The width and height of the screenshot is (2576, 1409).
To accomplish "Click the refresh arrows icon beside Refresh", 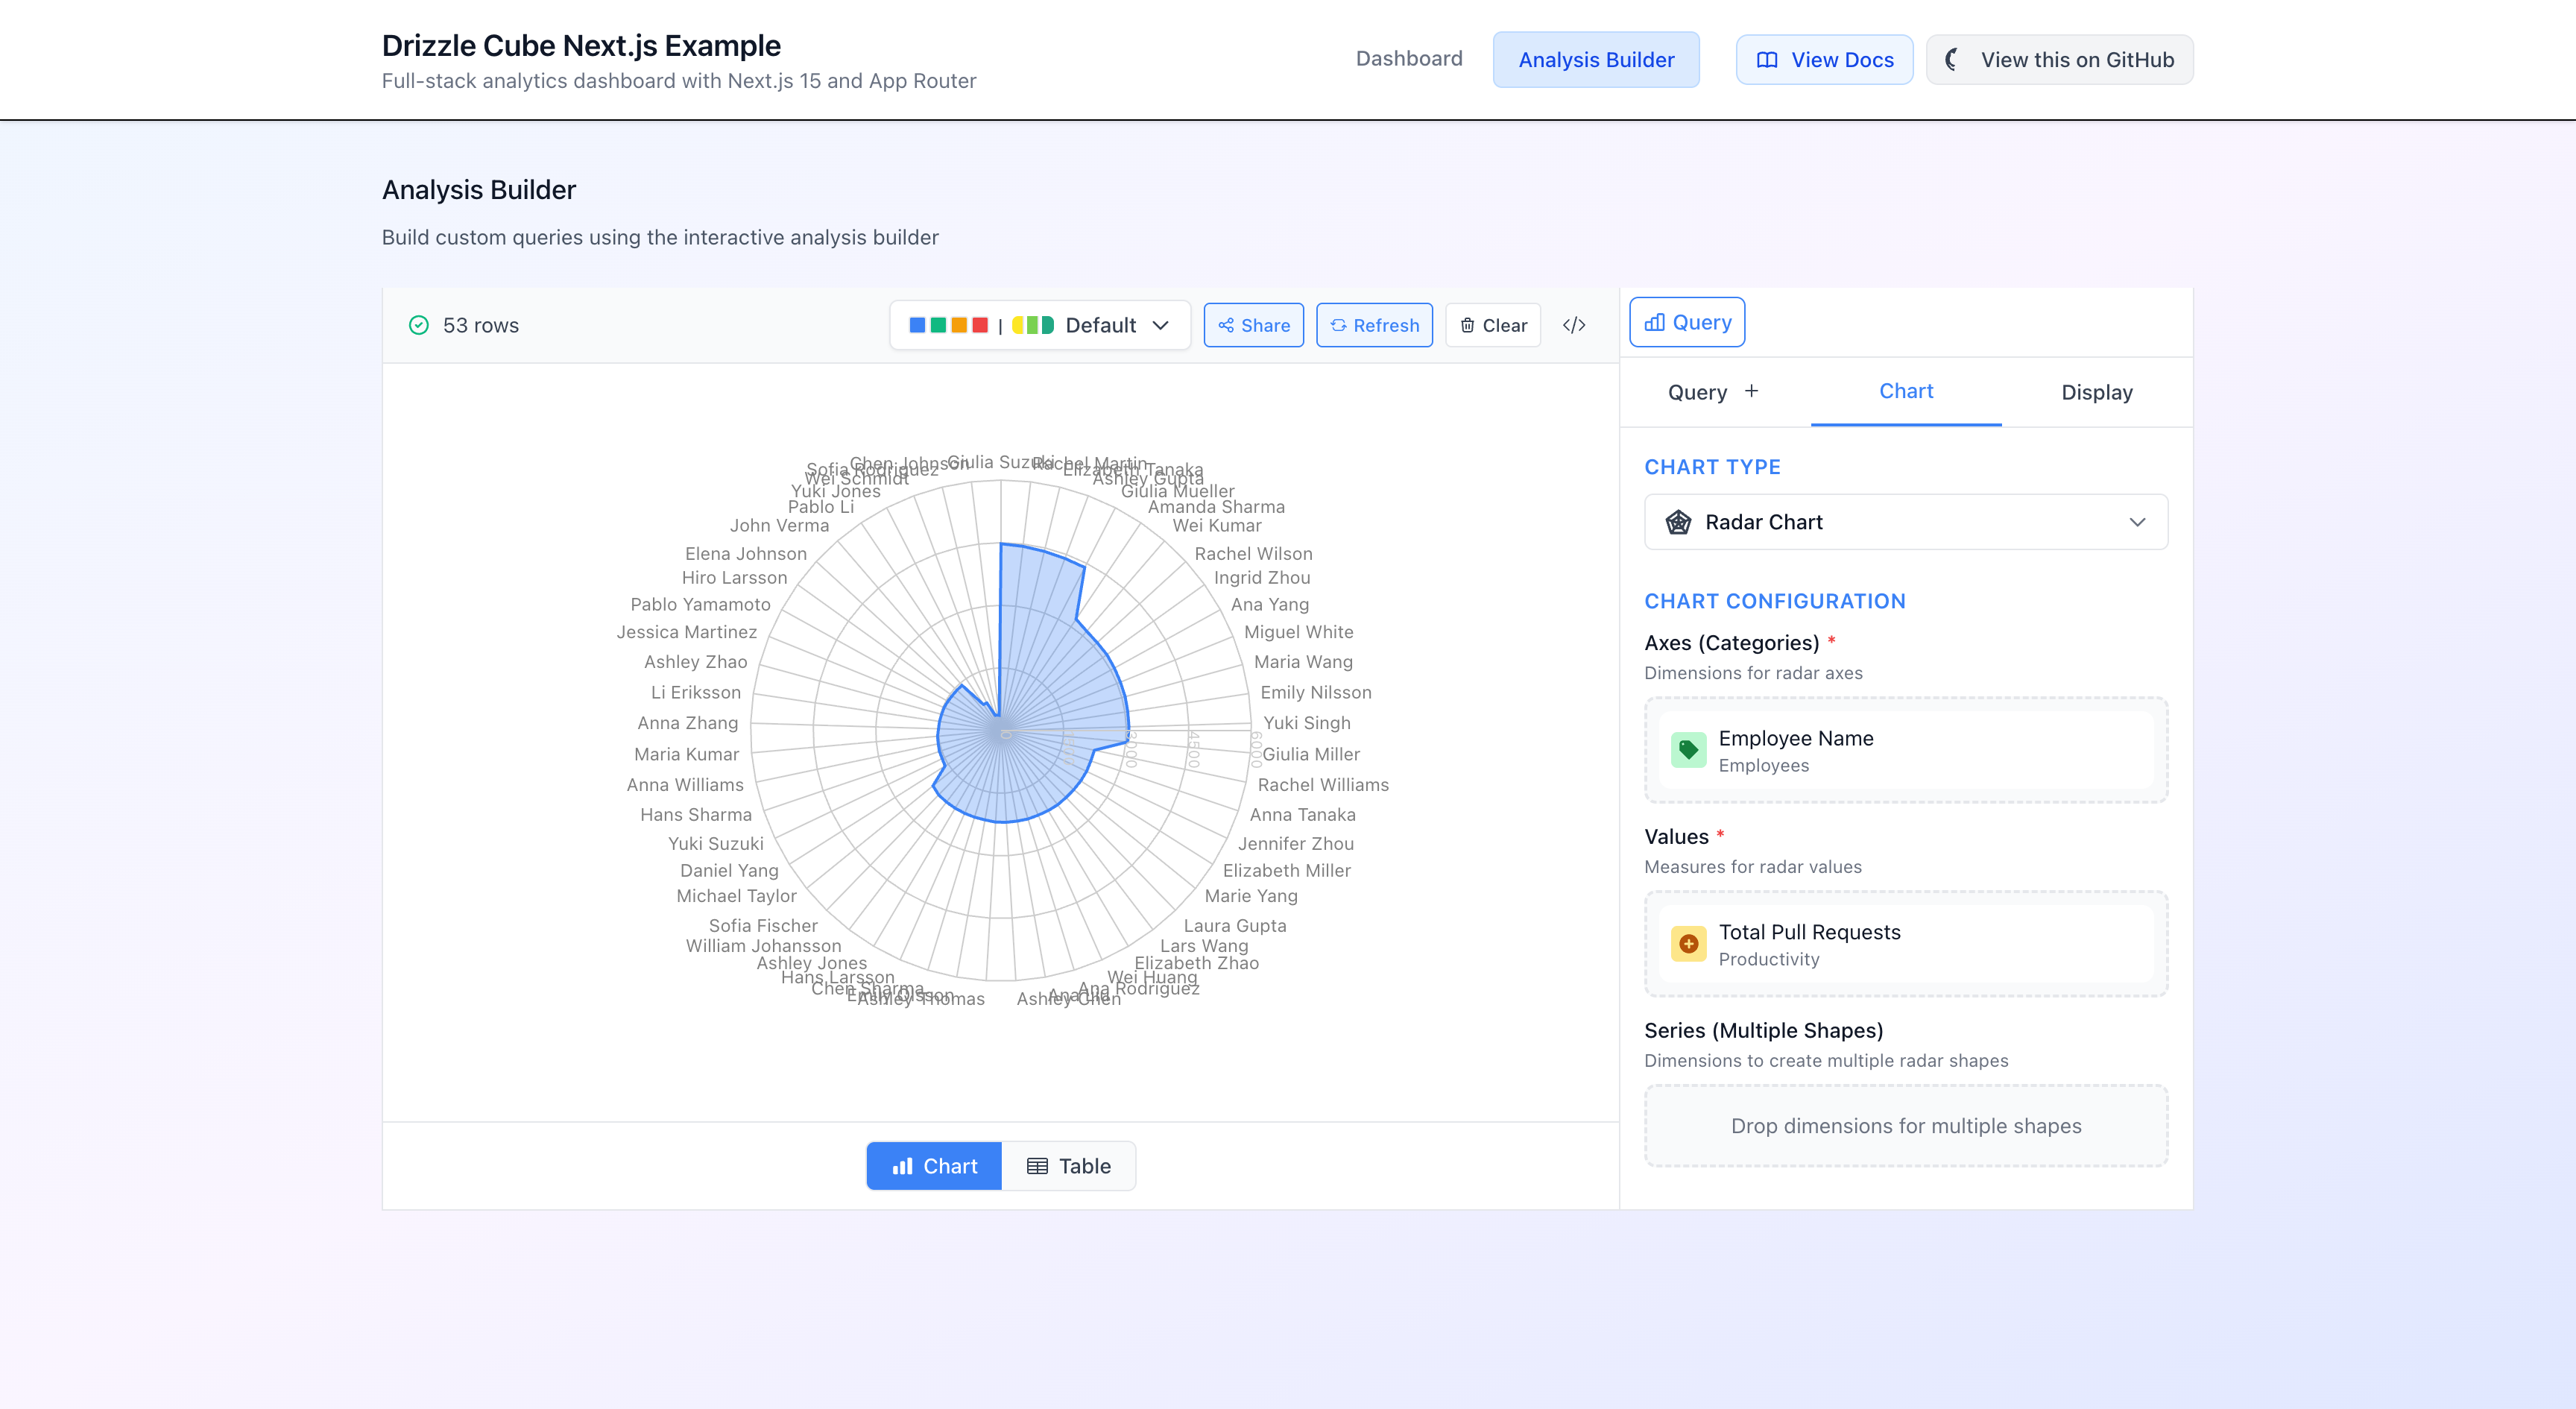I will click(1338, 325).
